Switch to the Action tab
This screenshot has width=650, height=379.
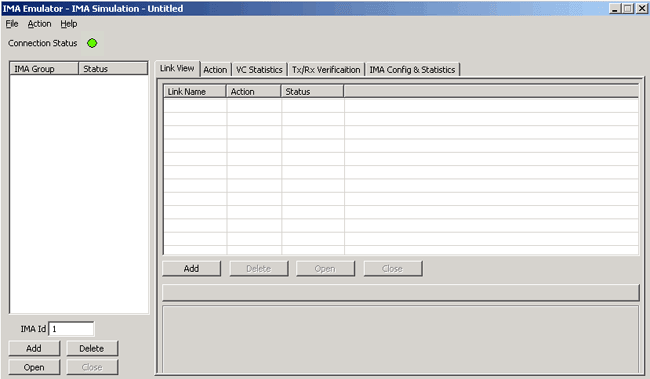tap(215, 70)
